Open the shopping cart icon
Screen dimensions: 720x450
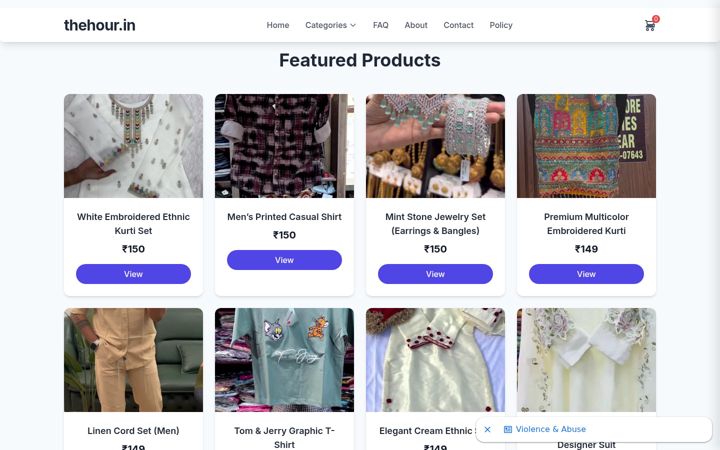649,26
